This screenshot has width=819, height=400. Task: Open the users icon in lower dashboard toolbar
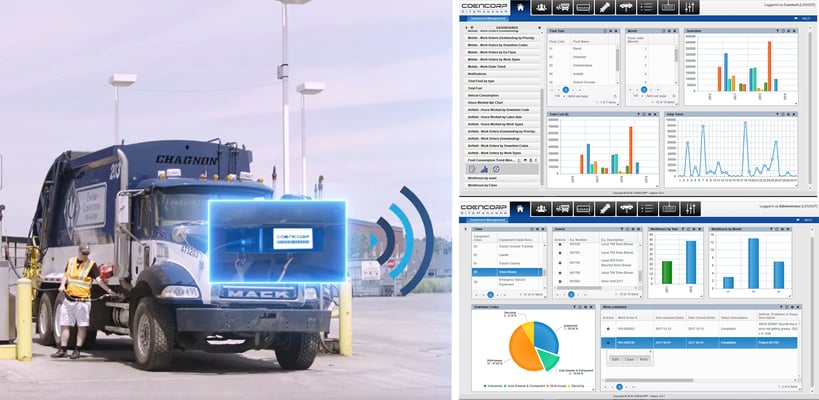coord(541,209)
